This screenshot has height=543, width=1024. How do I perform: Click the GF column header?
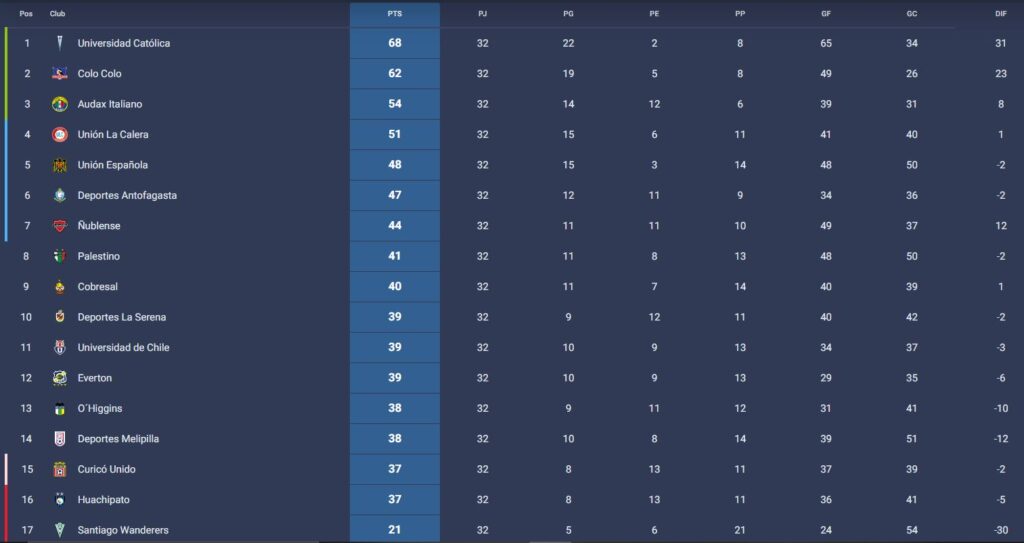click(x=826, y=14)
